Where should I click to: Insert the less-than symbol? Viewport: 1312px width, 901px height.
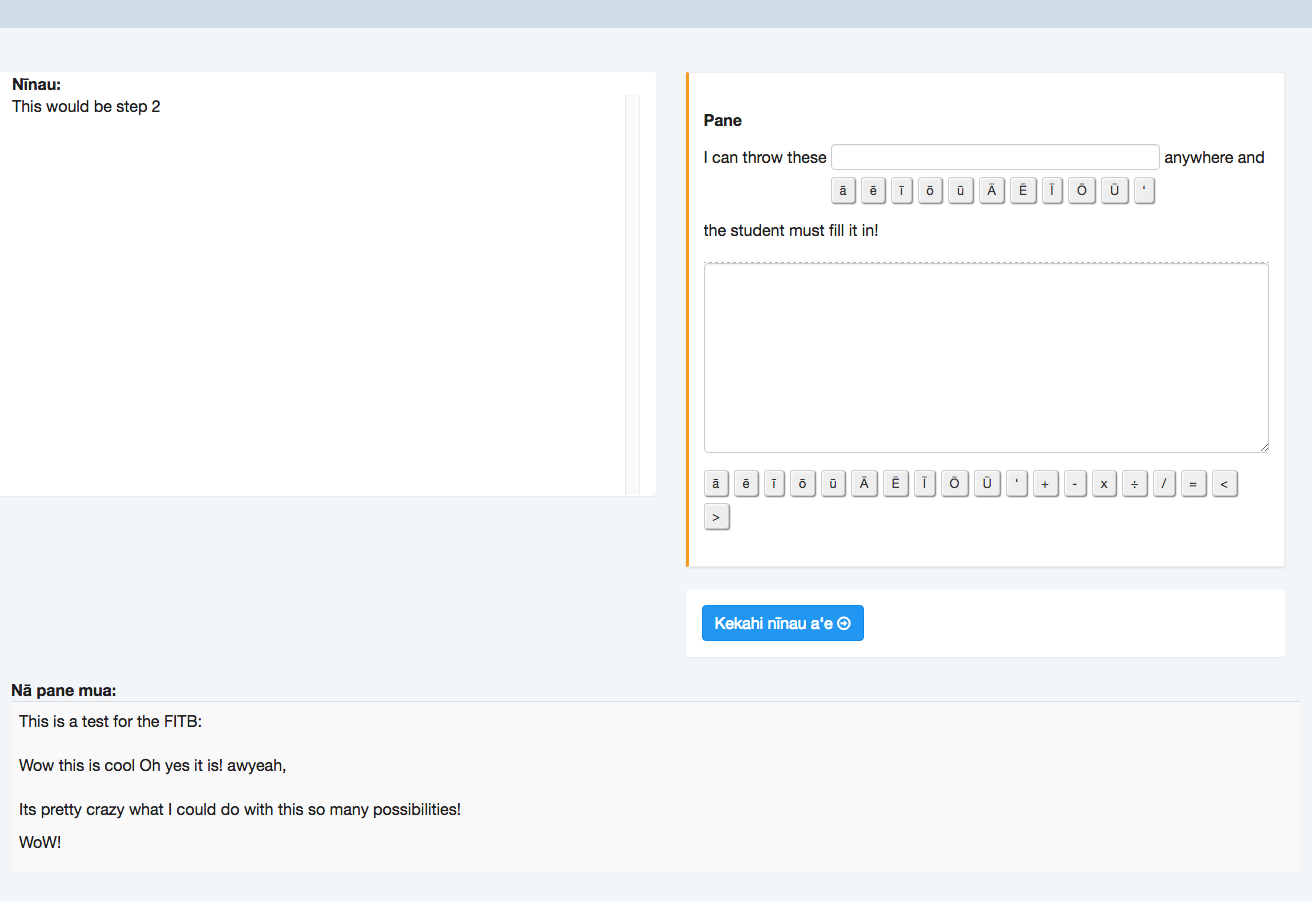(x=1224, y=484)
